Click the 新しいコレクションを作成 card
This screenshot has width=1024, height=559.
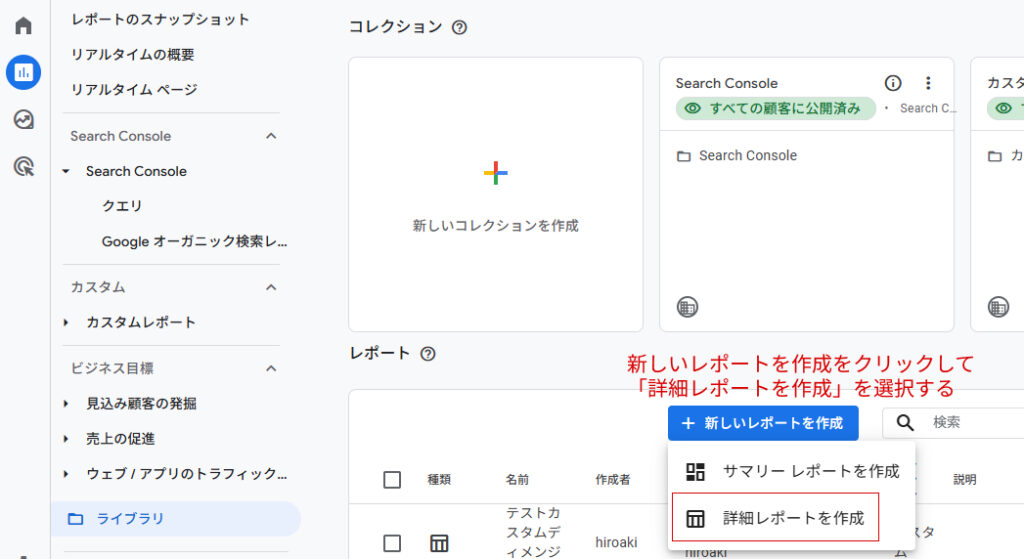495,194
